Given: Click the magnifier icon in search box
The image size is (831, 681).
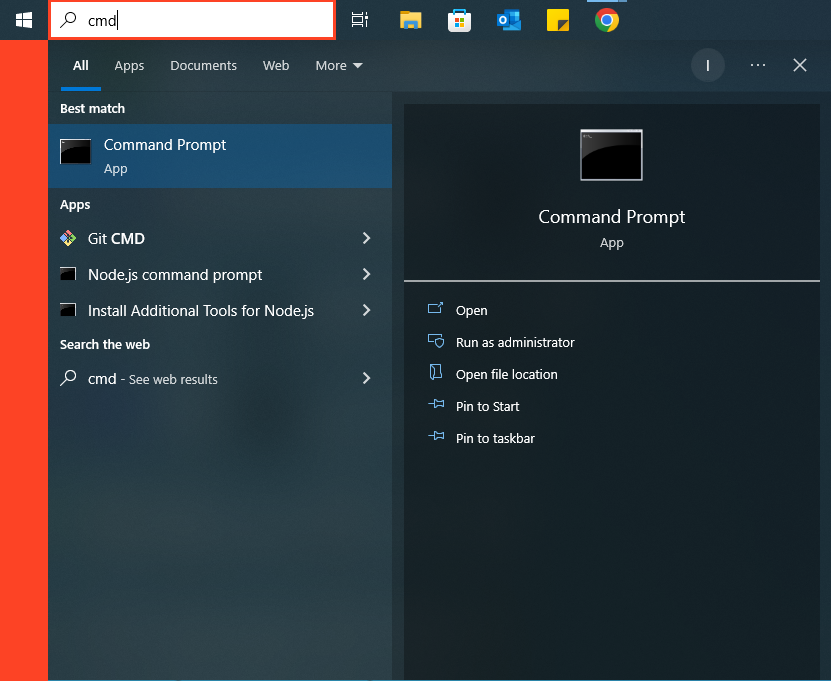Looking at the screenshot, I should click(x=68, y=20).
